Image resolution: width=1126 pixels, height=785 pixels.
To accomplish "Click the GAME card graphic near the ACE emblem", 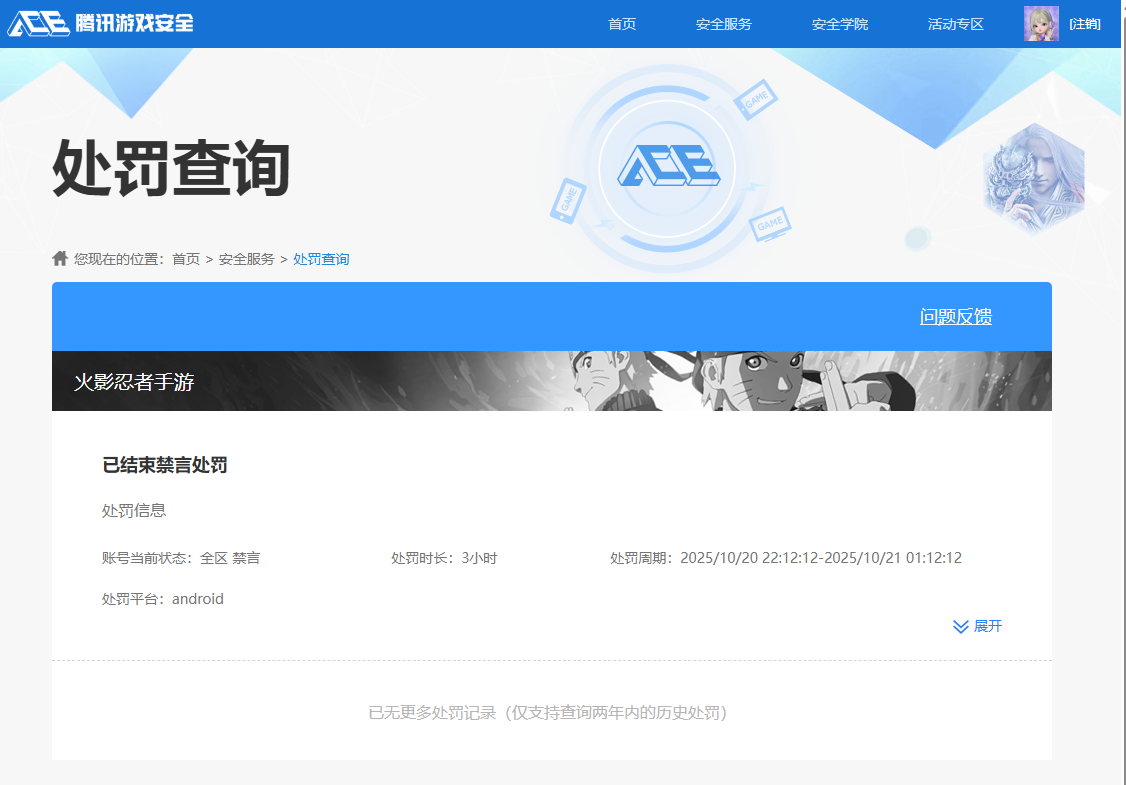I will click(x=756, y=100).
